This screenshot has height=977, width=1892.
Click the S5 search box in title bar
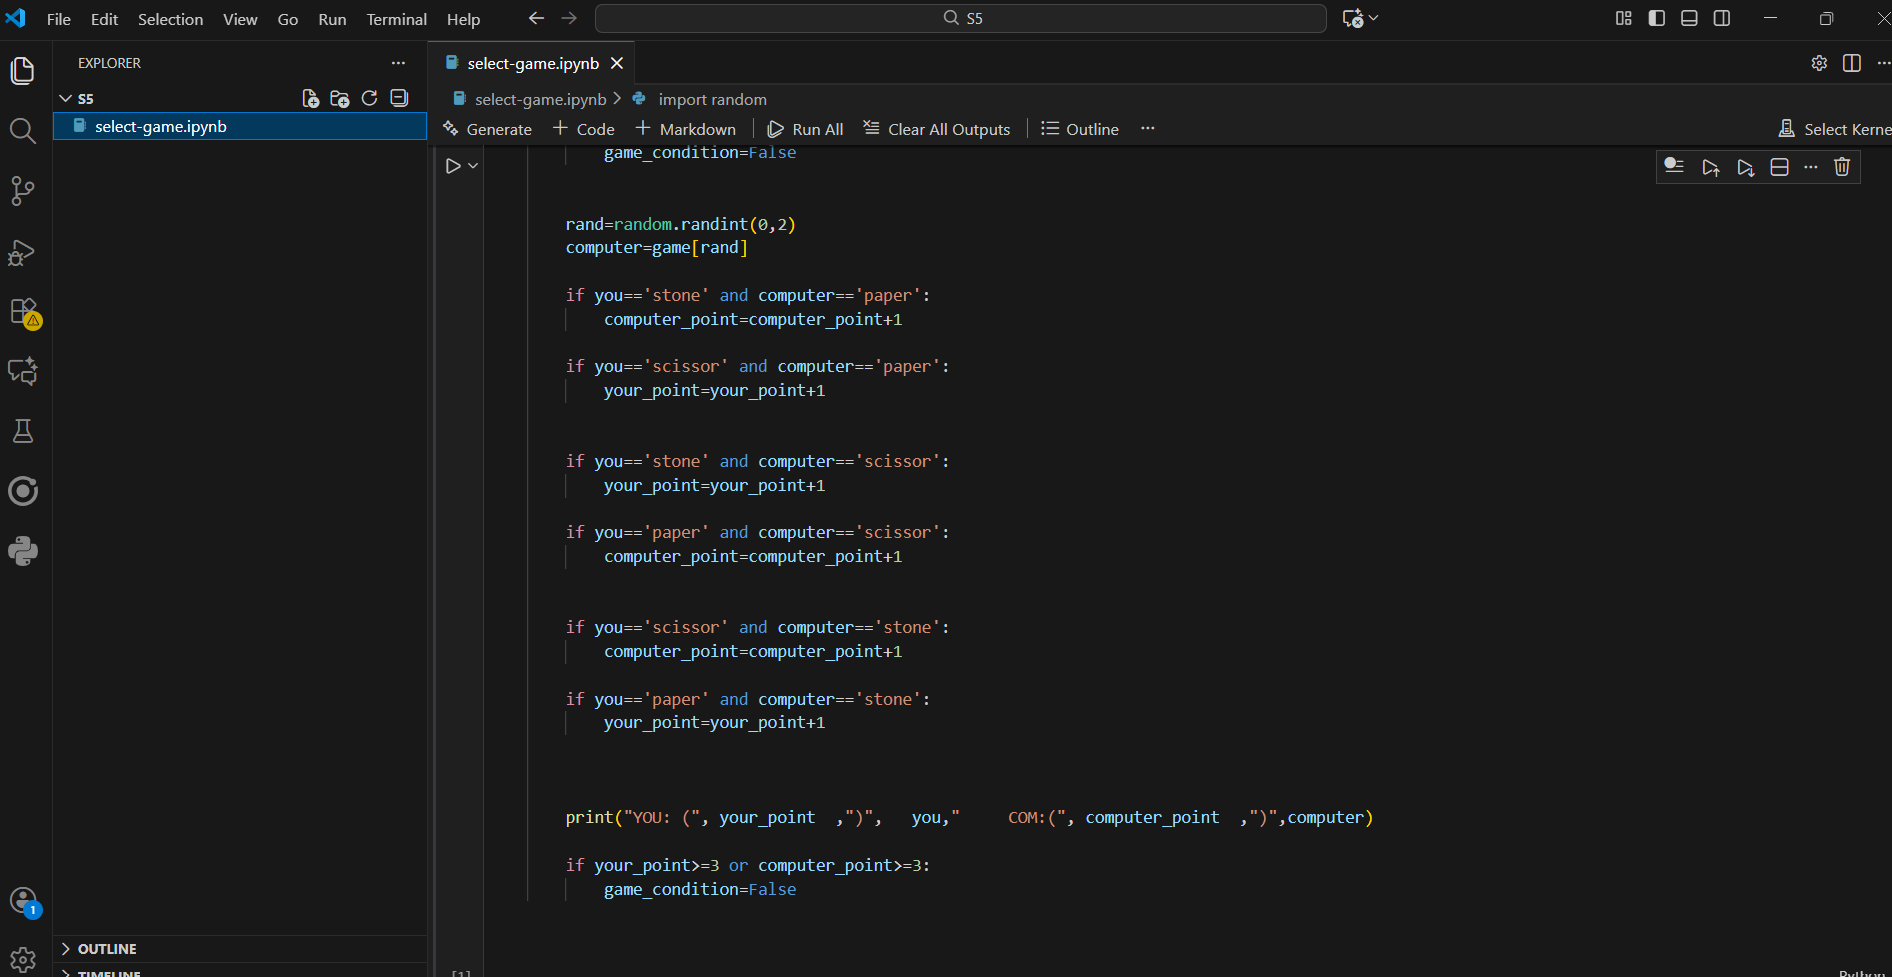coord(961,18)
